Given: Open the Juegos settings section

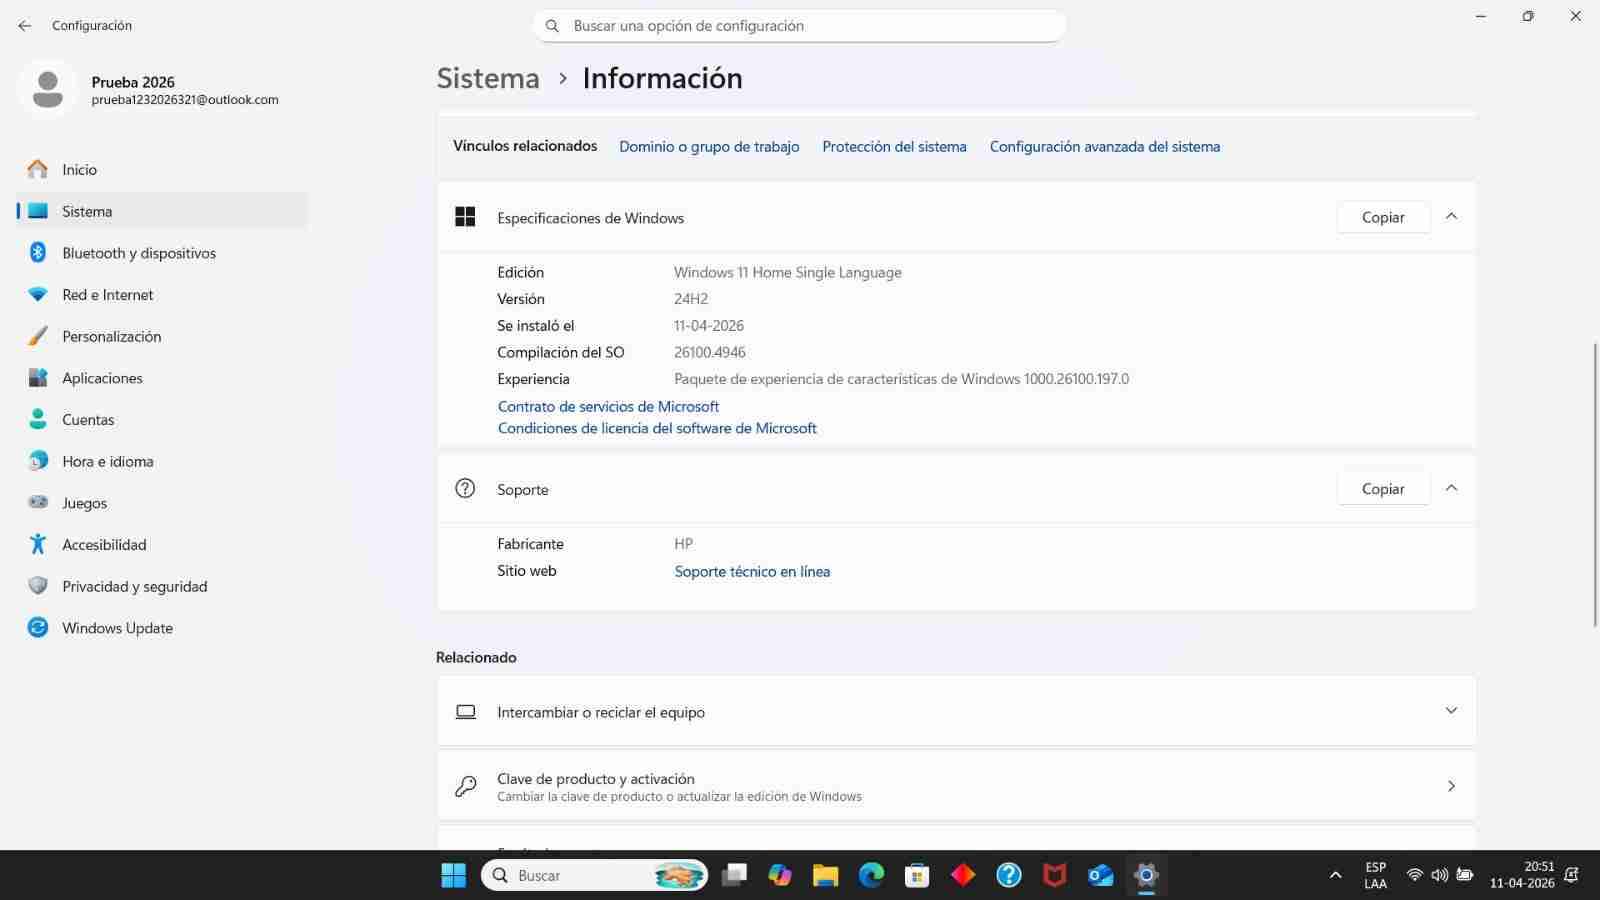Looking at the screenshot, I should click(84, 502).
